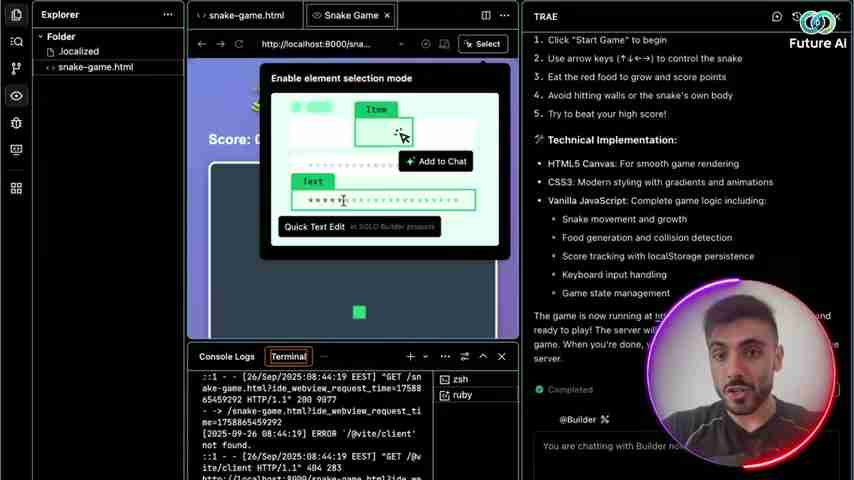Viewport: 854px width, 480px height.
Task: Click Quick Text Edit label
Action: click(314, 227)
